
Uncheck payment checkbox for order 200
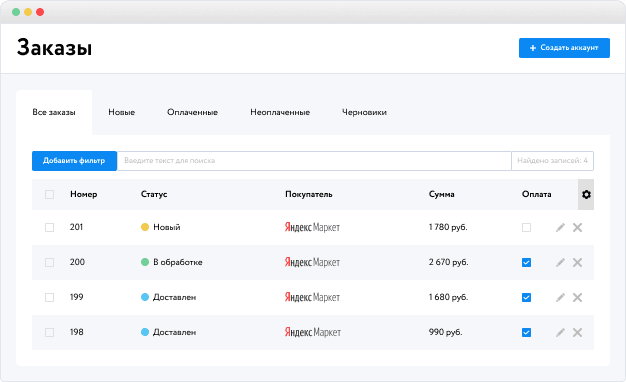(x=527, y=262)
